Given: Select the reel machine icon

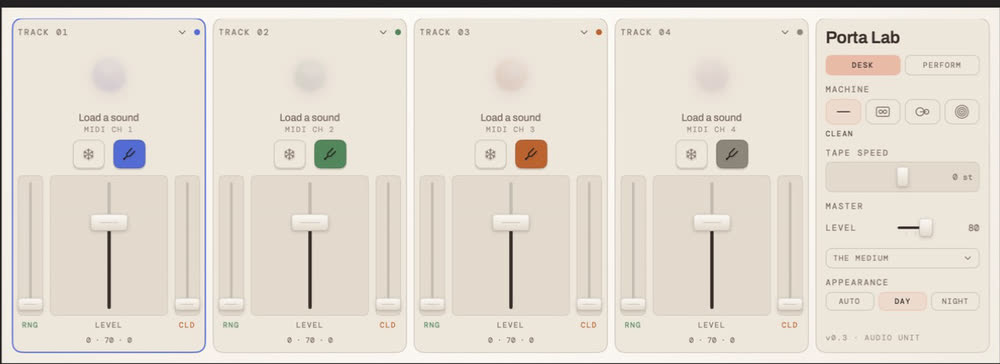Looking at the screenshot, I should click(922, 112).
